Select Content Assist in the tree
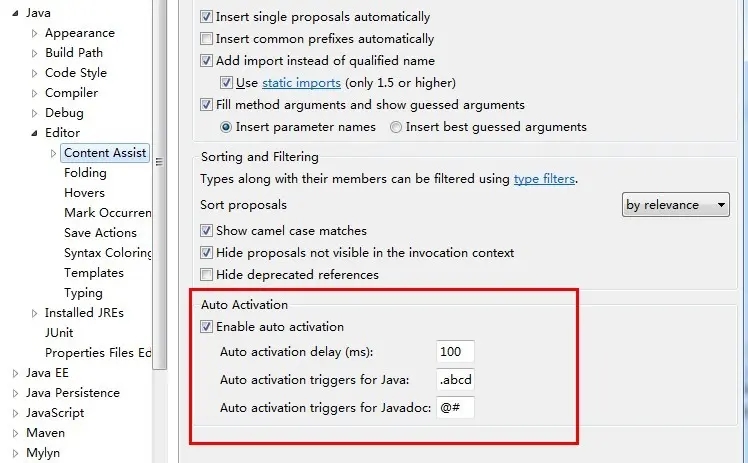 click(105, 153)
